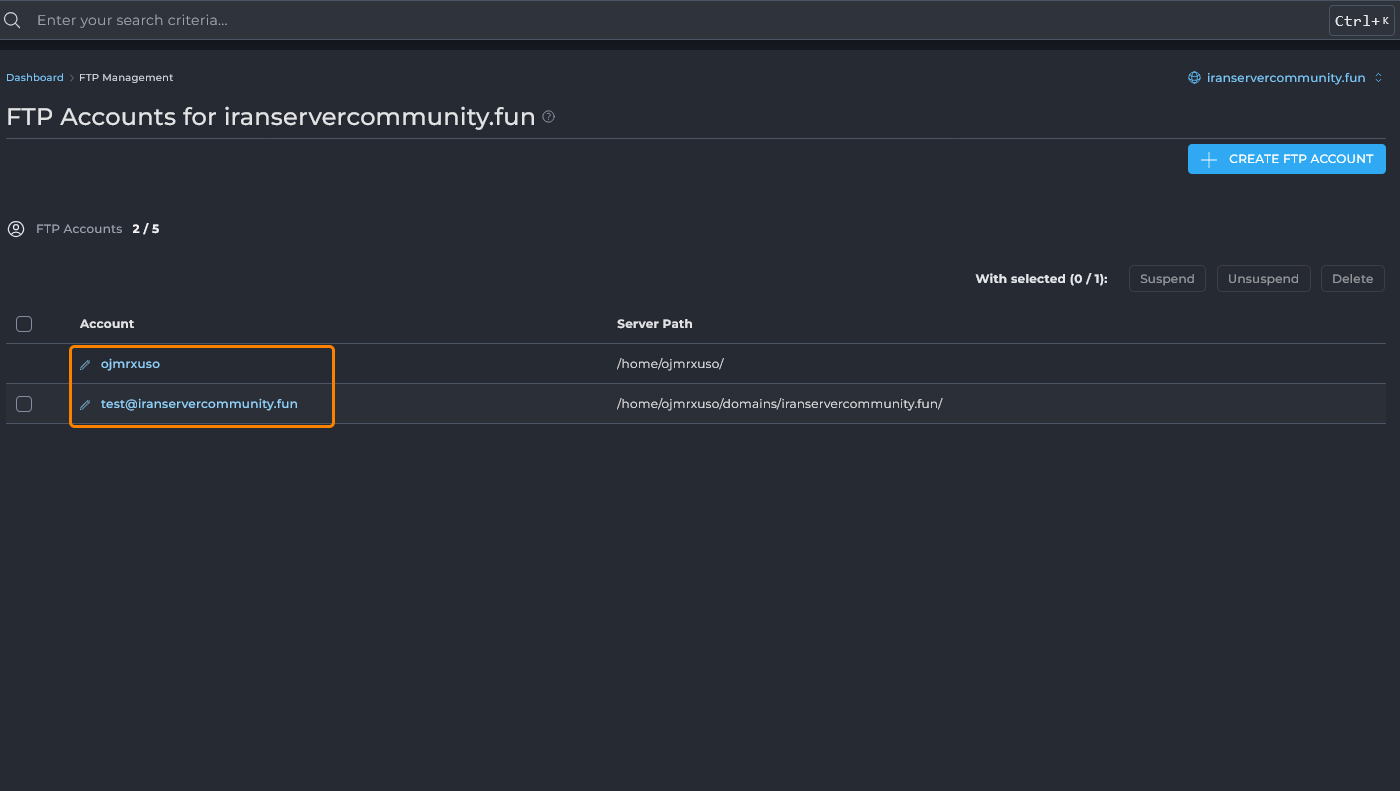This screenshot has width=1400, height=791.
Task: Click the globe icon beside the domain name
Action: point(1194,78)
